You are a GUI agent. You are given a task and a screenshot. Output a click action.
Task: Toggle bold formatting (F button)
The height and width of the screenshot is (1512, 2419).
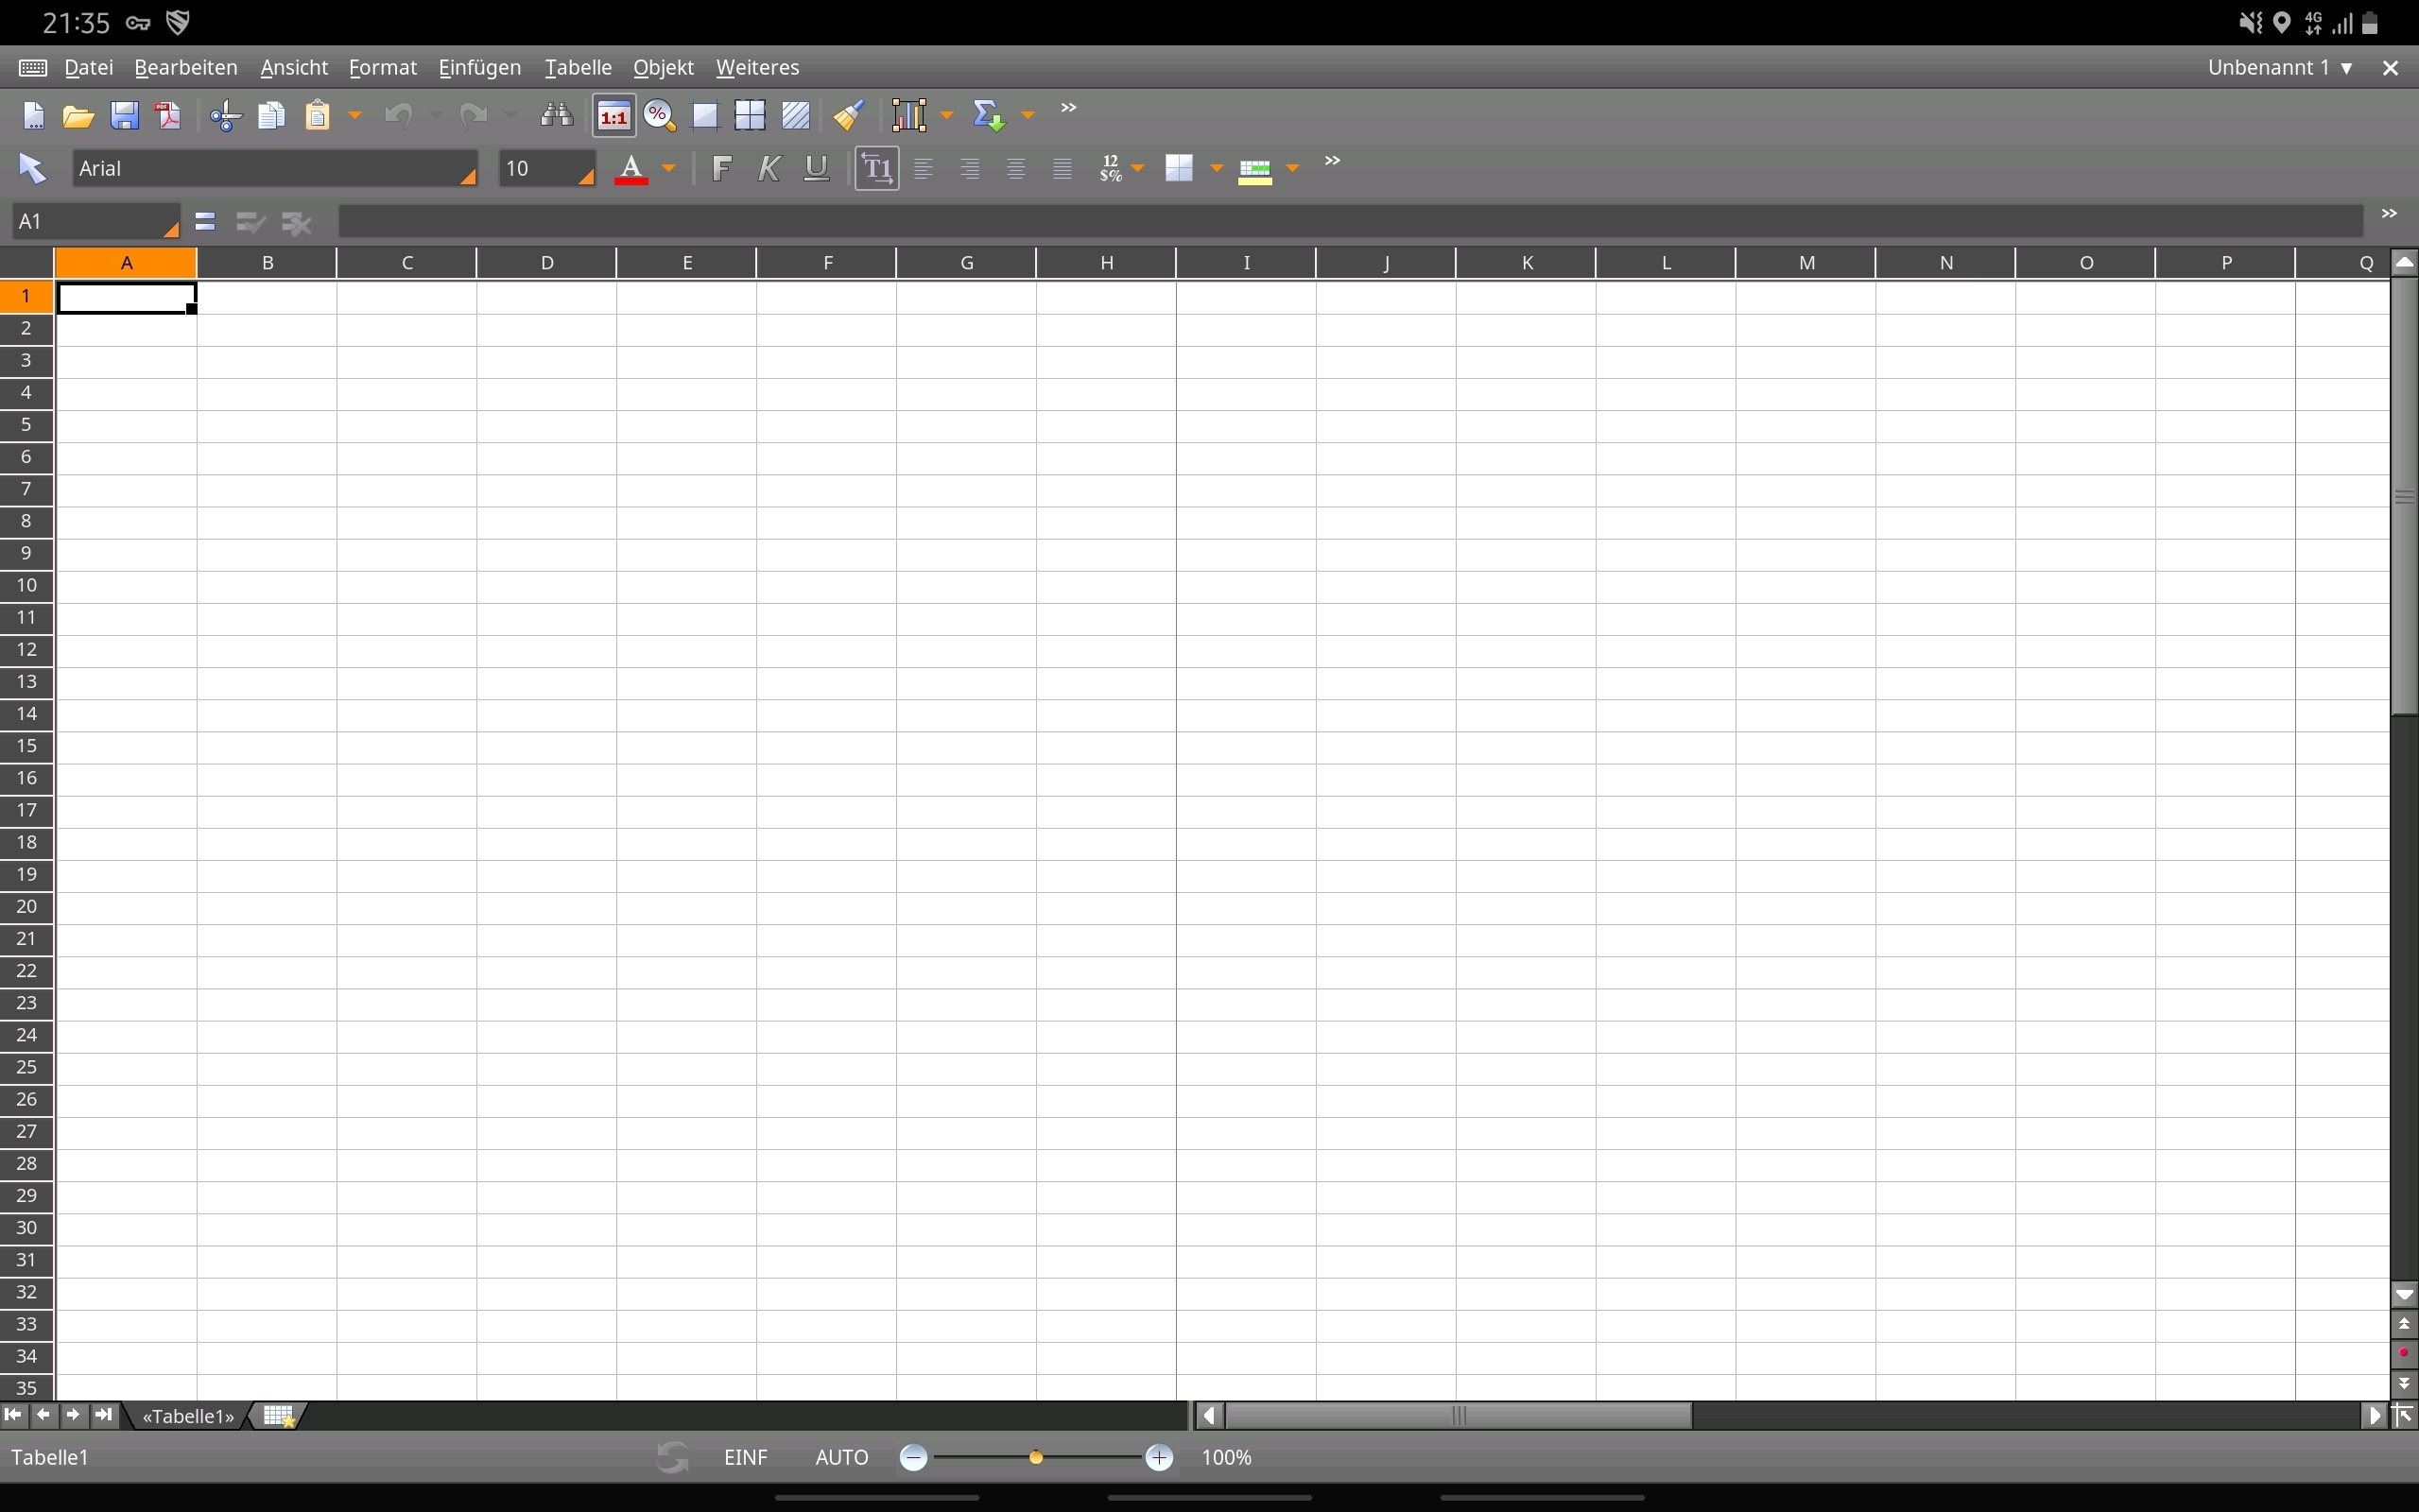(721, 169)
